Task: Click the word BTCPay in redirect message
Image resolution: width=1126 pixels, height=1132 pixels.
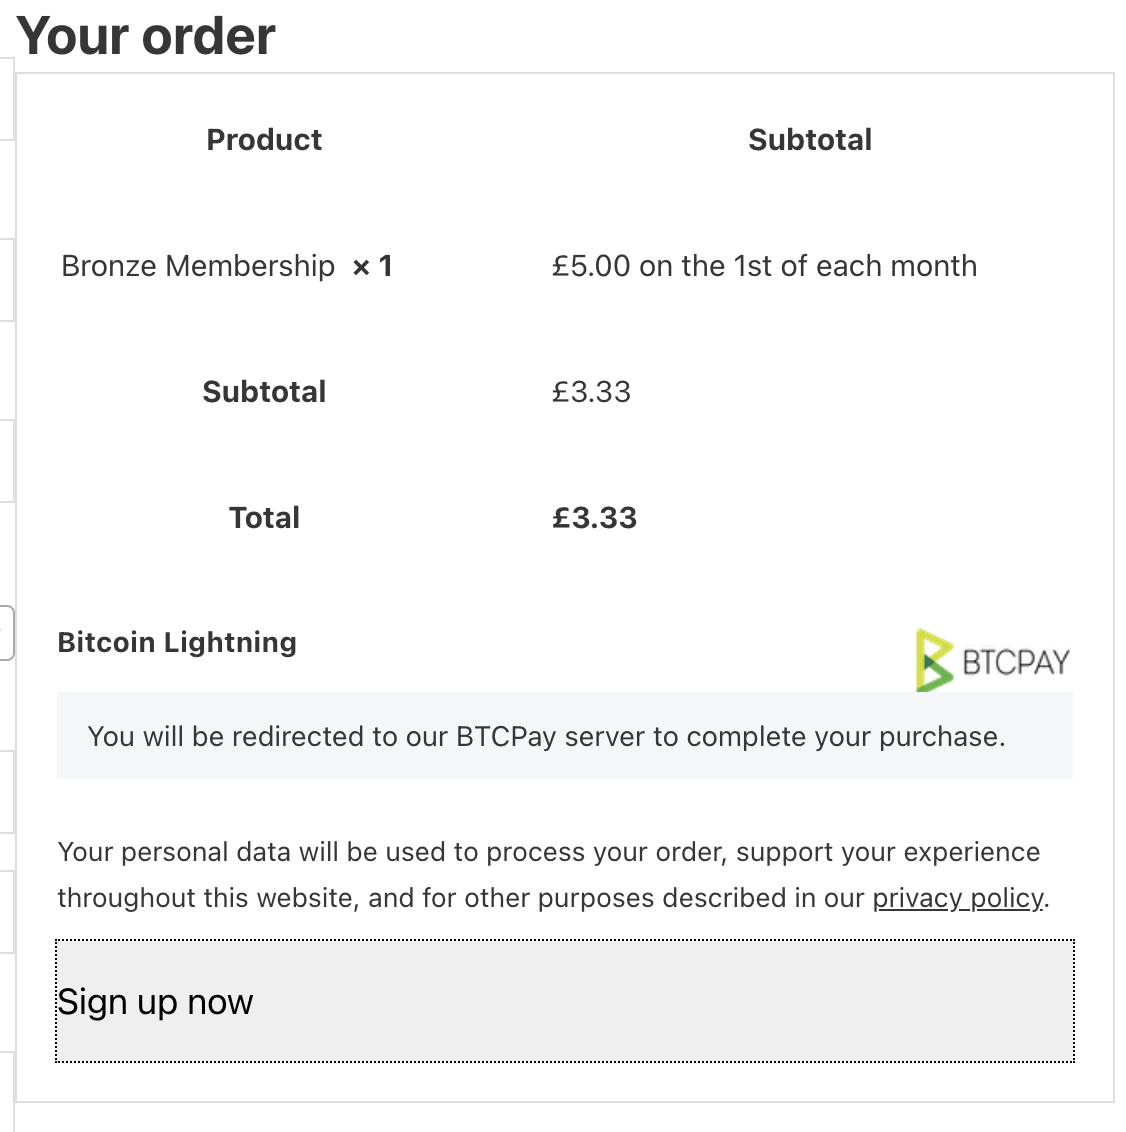Action: click(506, 736)
